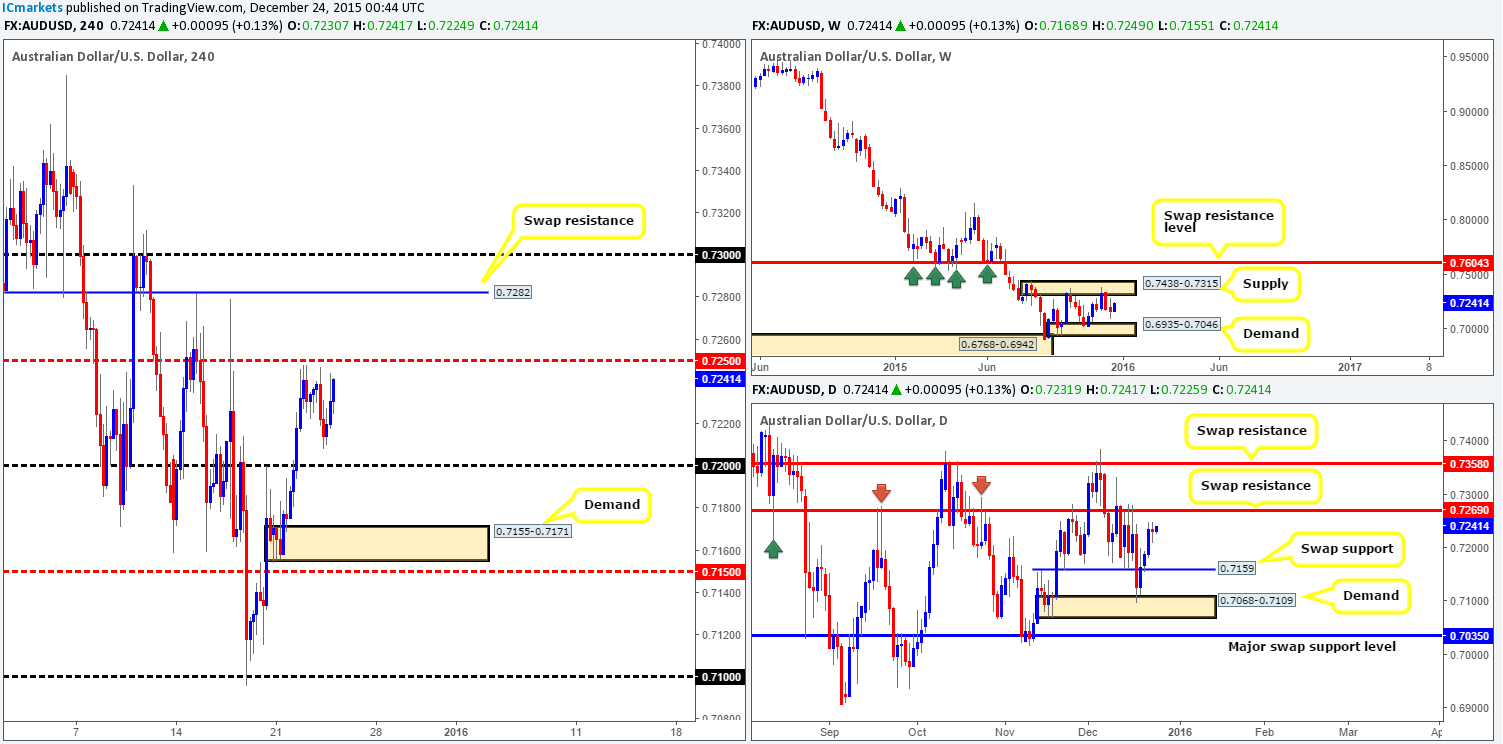
Task: Select the Demand callout on daily chart
Action: pos(1370,595)
